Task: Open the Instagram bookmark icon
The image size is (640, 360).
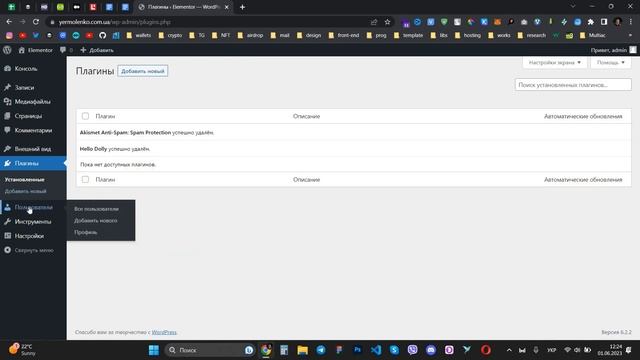Action: [9, 36]
